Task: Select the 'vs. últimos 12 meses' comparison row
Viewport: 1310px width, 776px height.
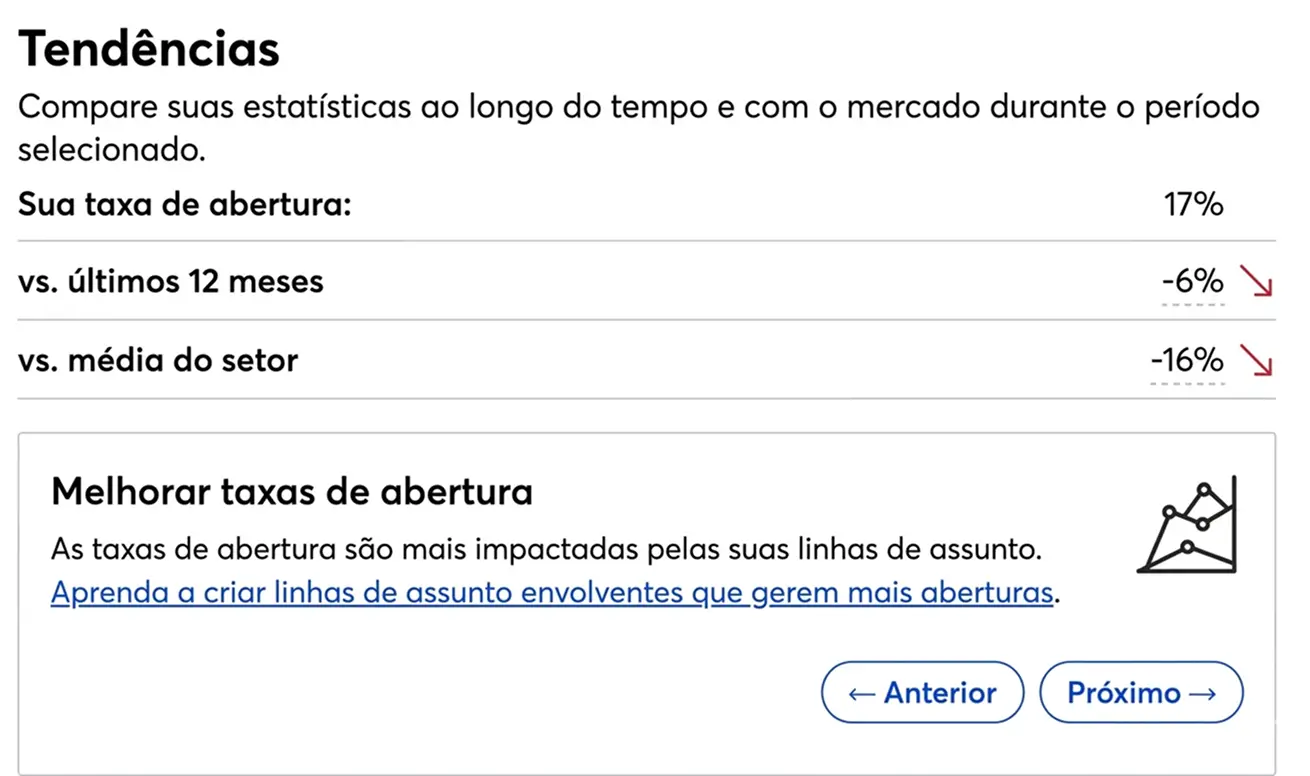Action: 170,281
